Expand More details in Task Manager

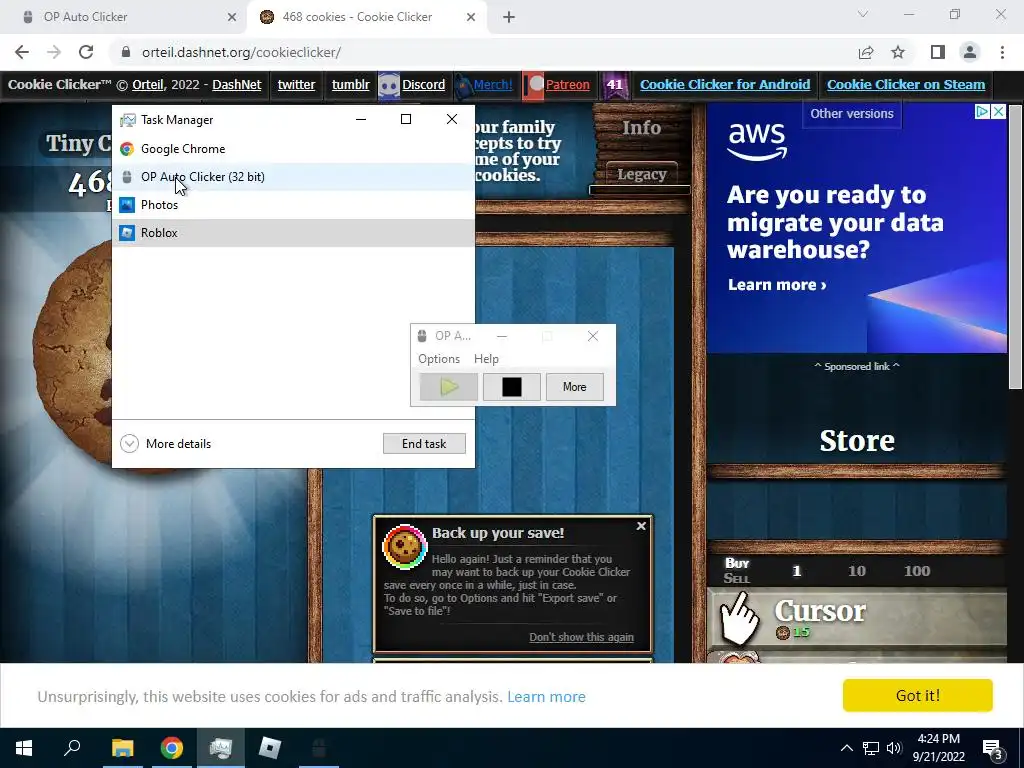tap(166, 443)
